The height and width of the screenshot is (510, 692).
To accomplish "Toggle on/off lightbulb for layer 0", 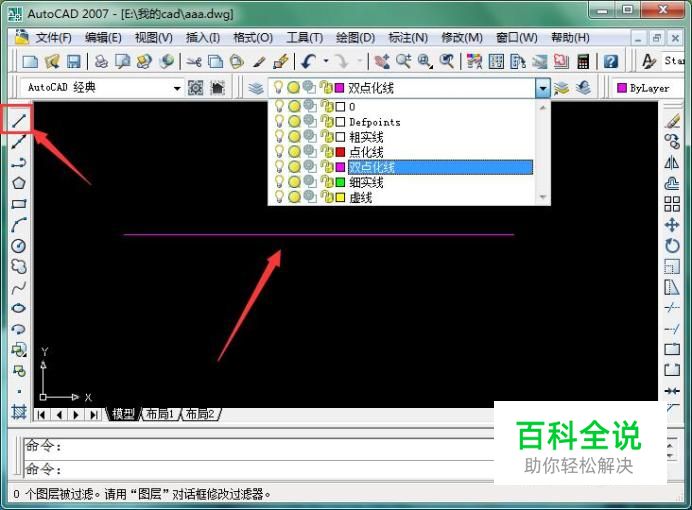I will [279, 106].
